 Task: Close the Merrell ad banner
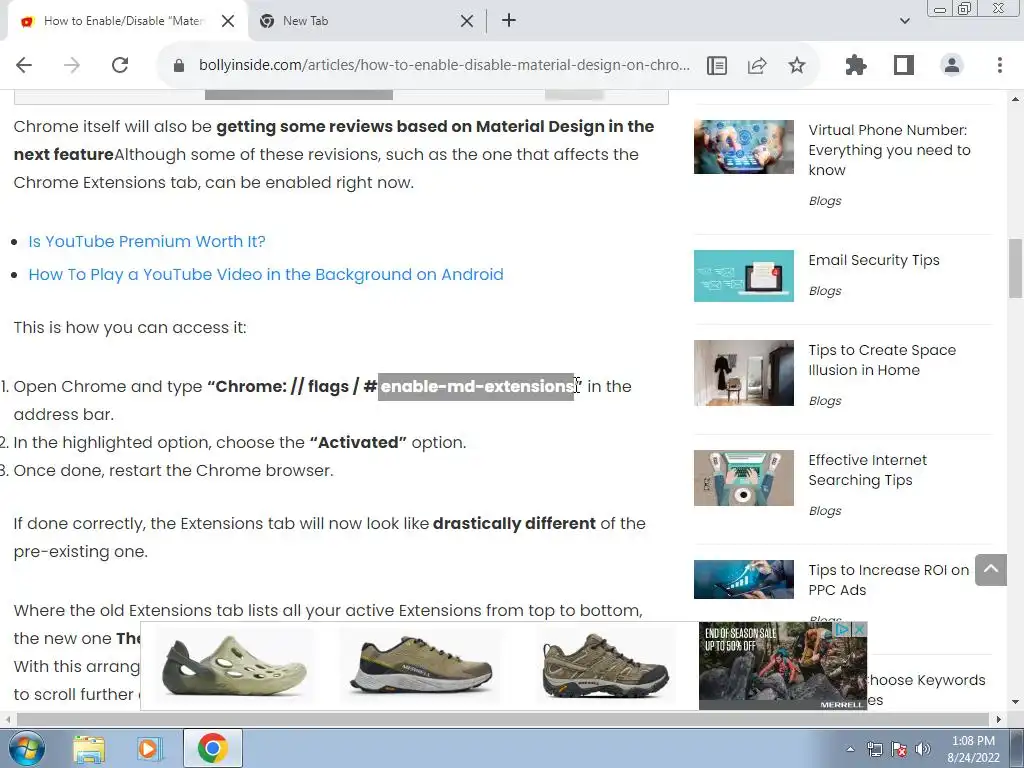859,629
